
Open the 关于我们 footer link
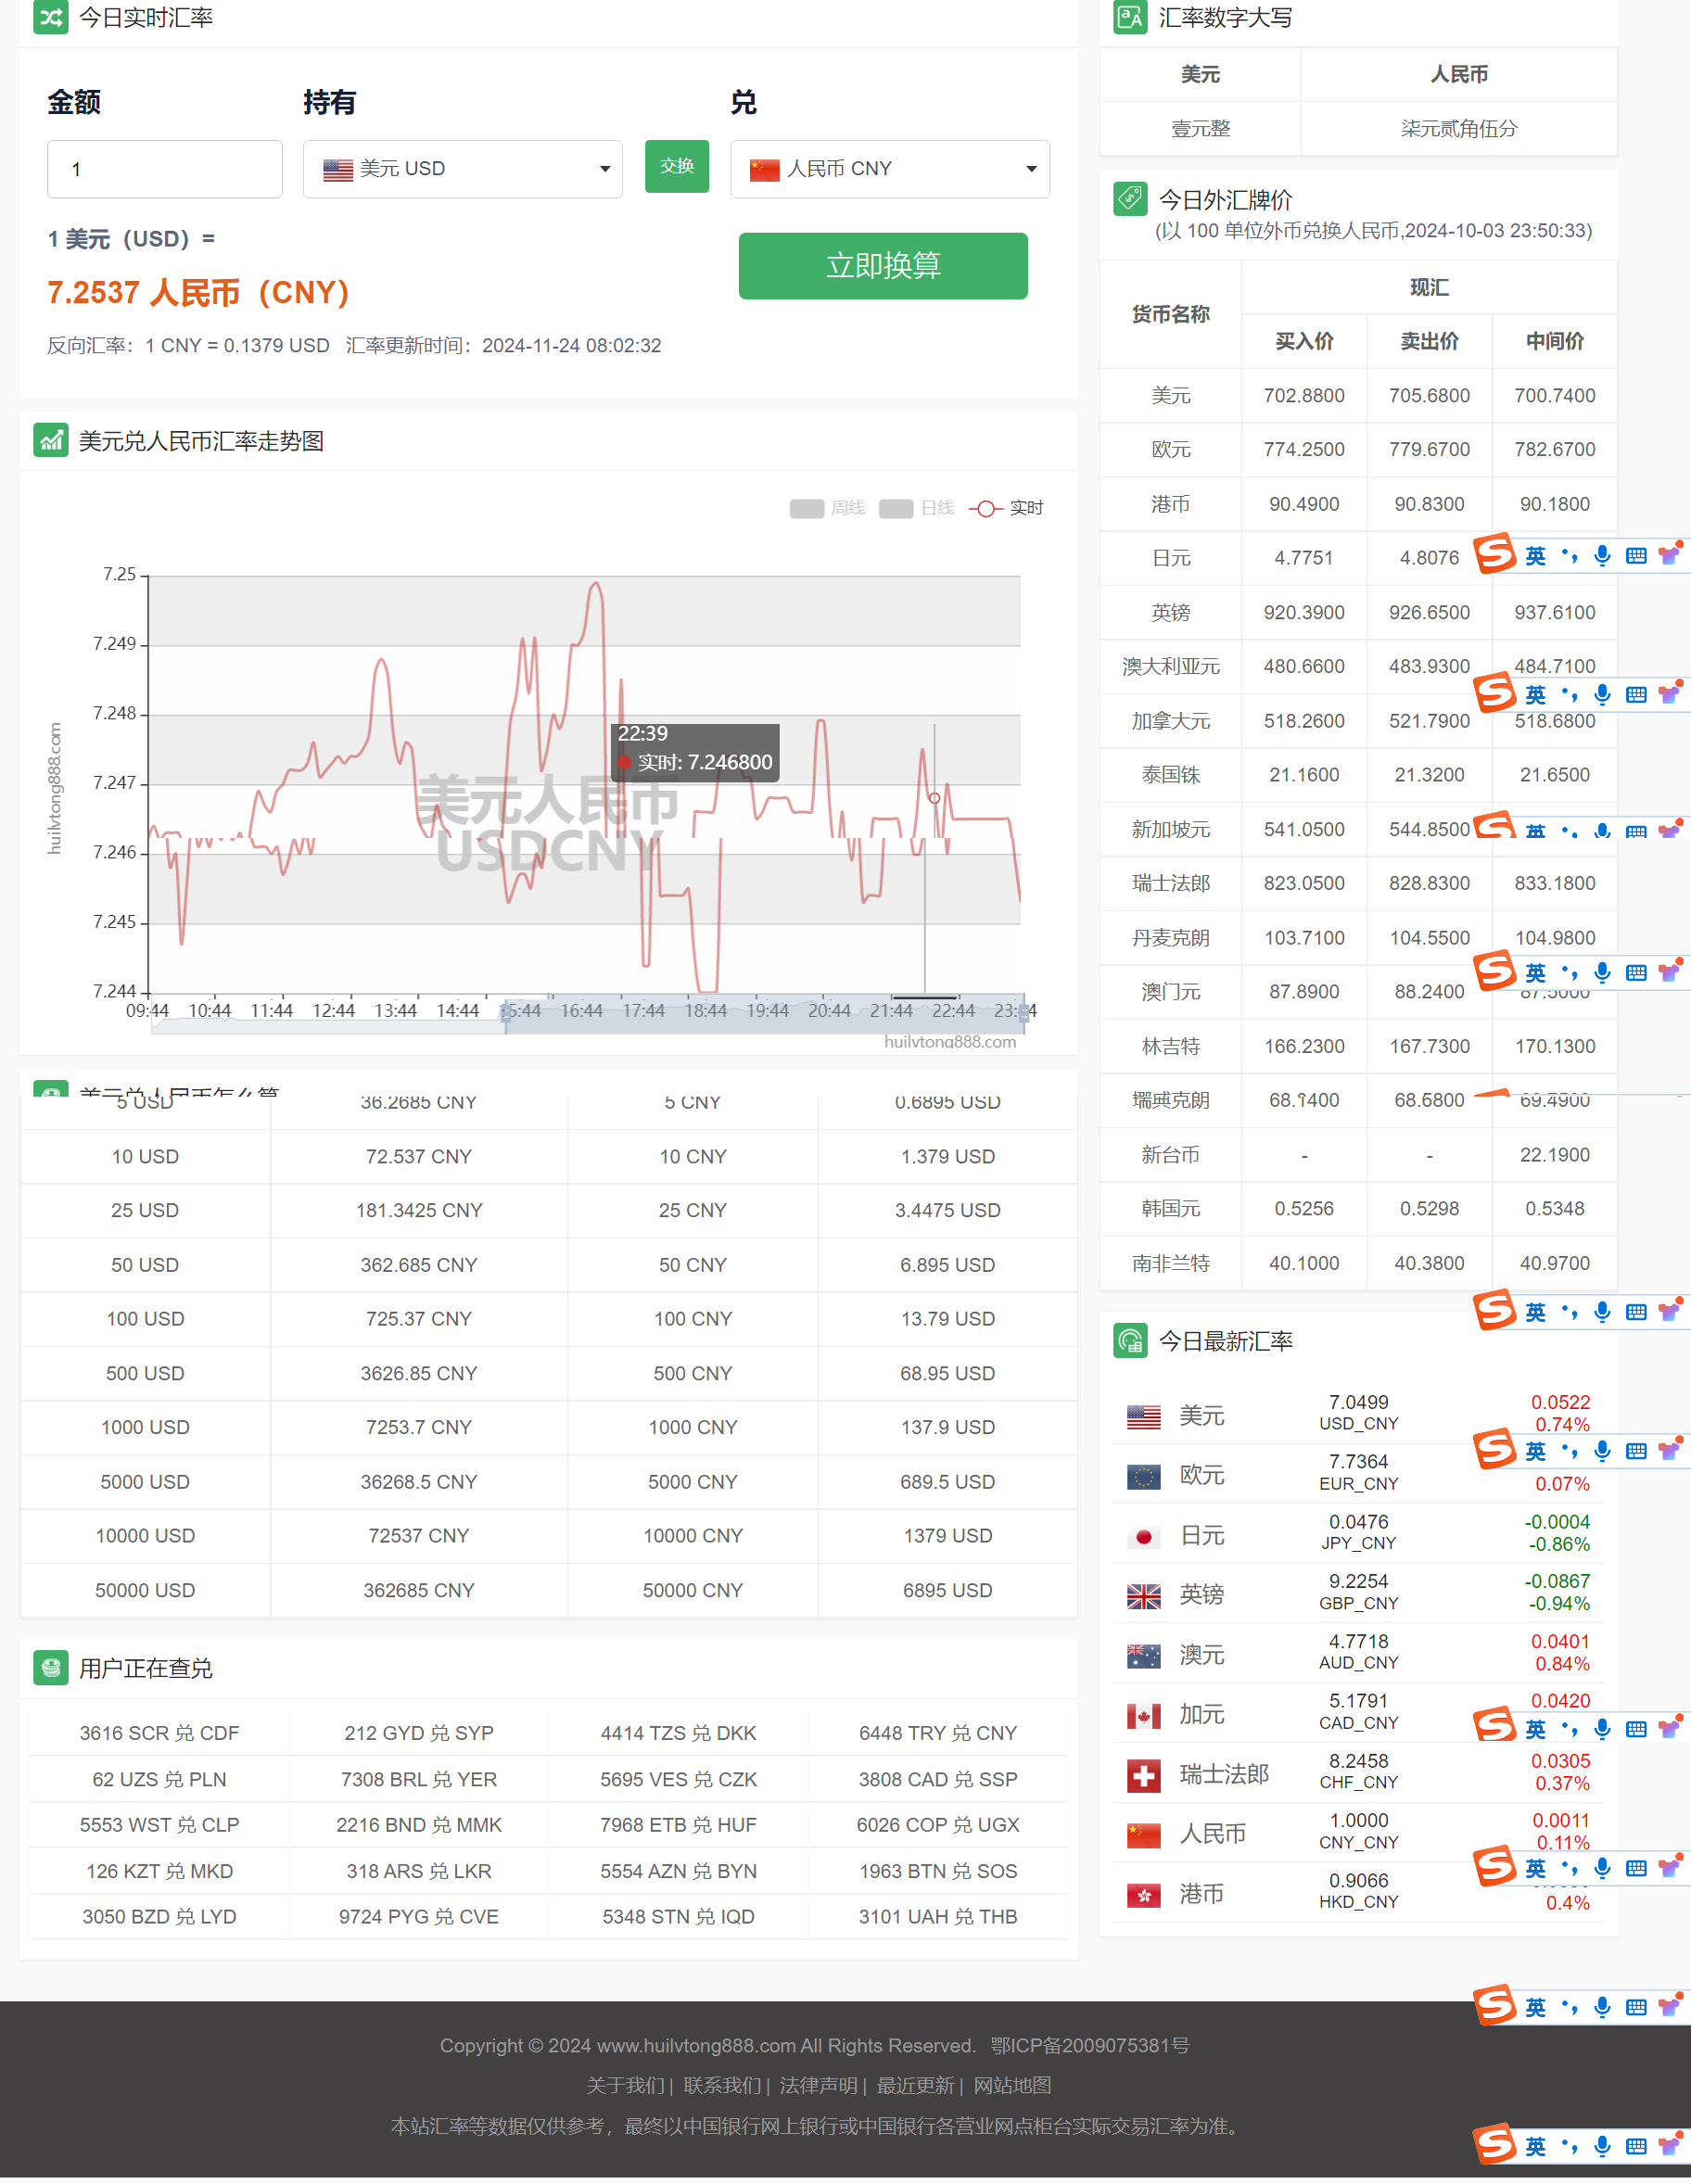(x=625, y=2085)
